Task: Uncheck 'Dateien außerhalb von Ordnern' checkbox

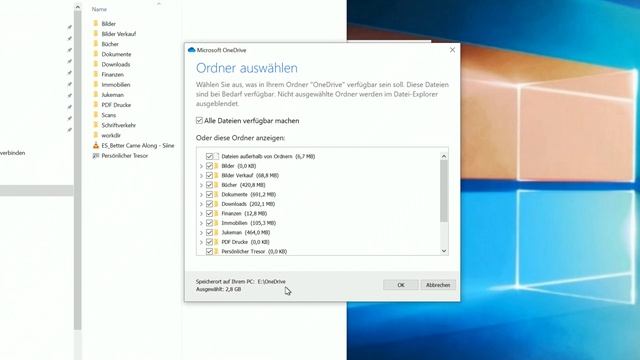Action: [x=209, y=156]
